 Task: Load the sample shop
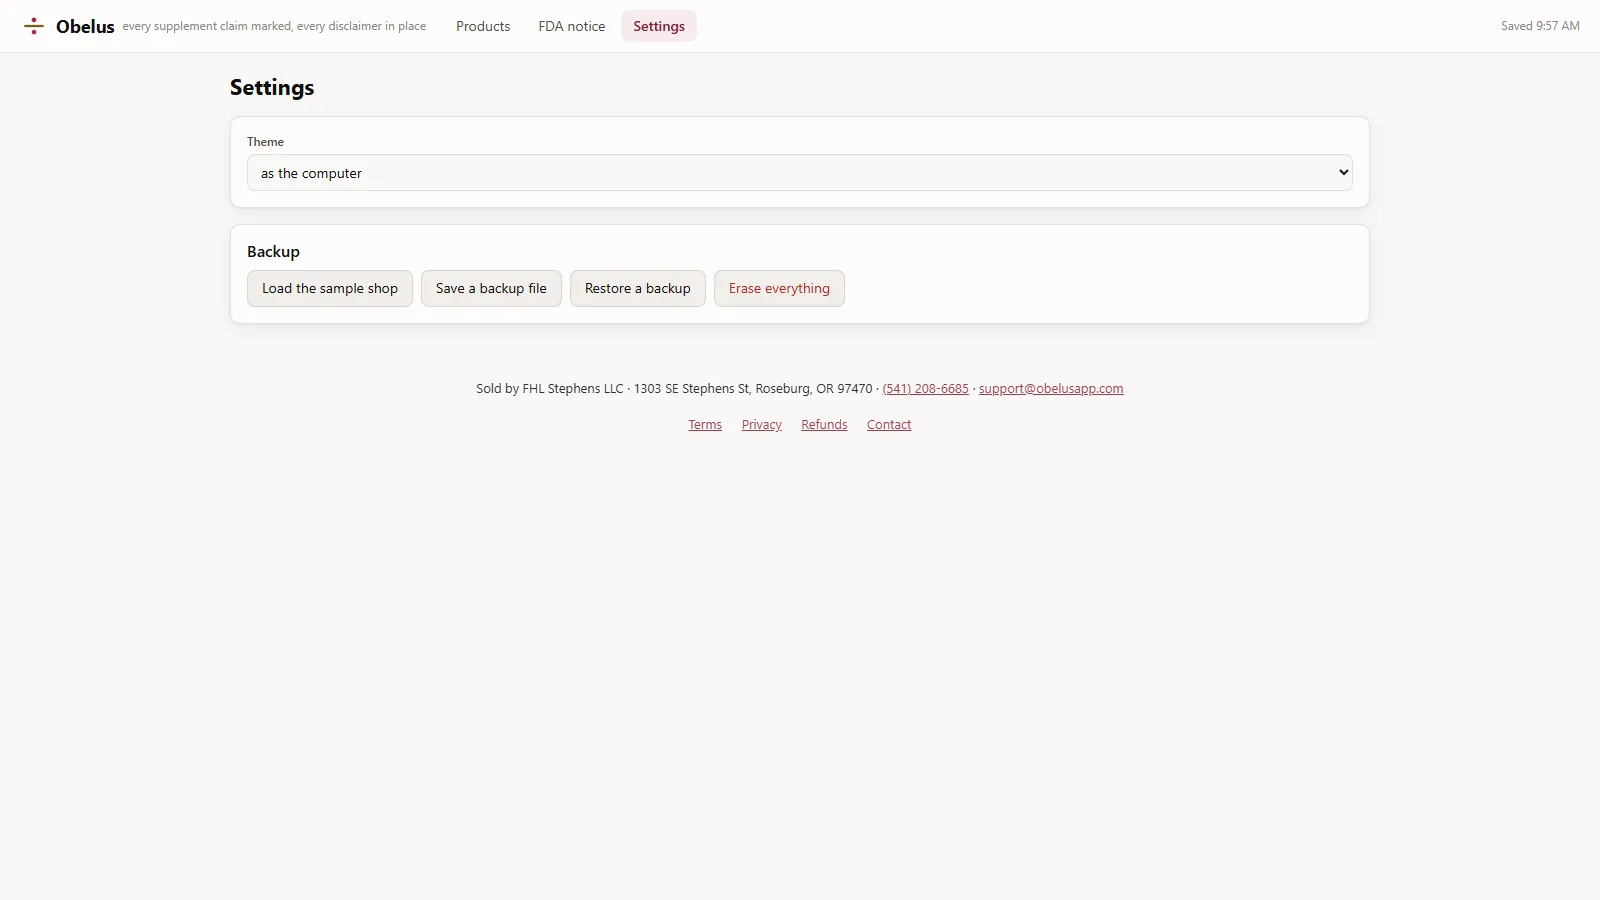coord(330,289)
